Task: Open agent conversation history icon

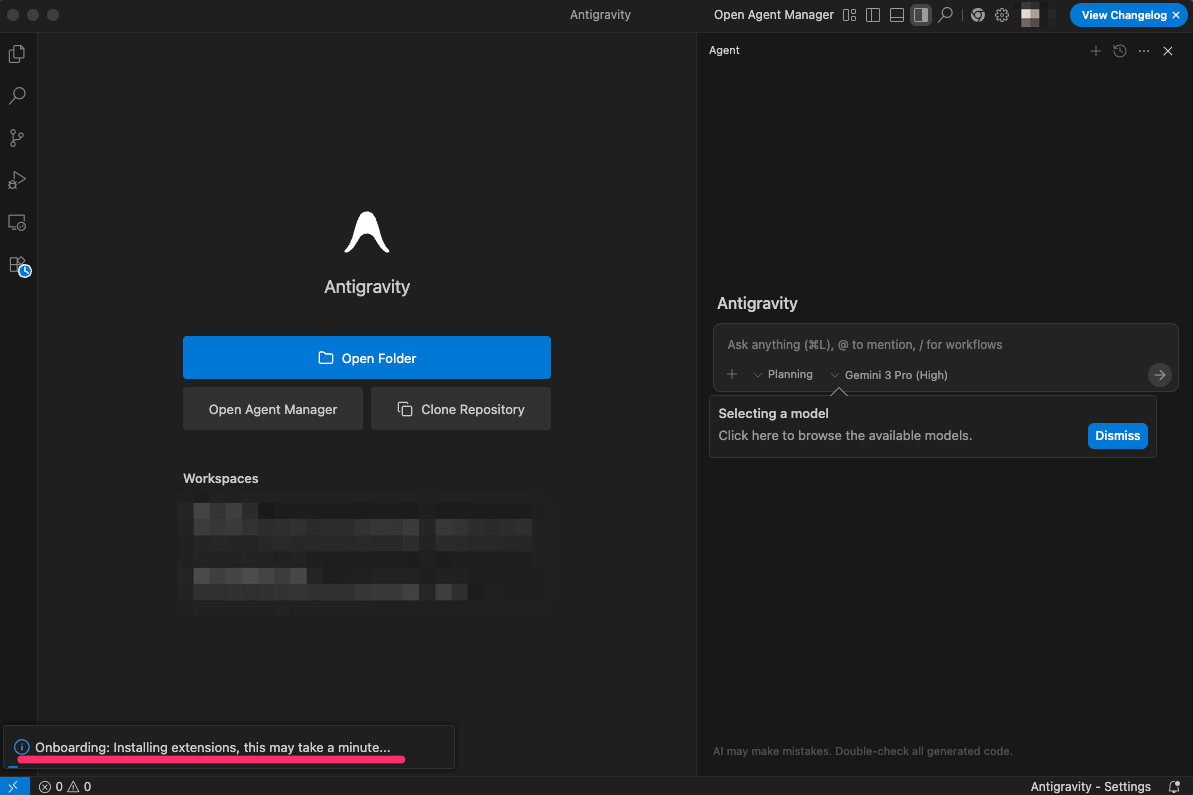Action: (1119, 51)
